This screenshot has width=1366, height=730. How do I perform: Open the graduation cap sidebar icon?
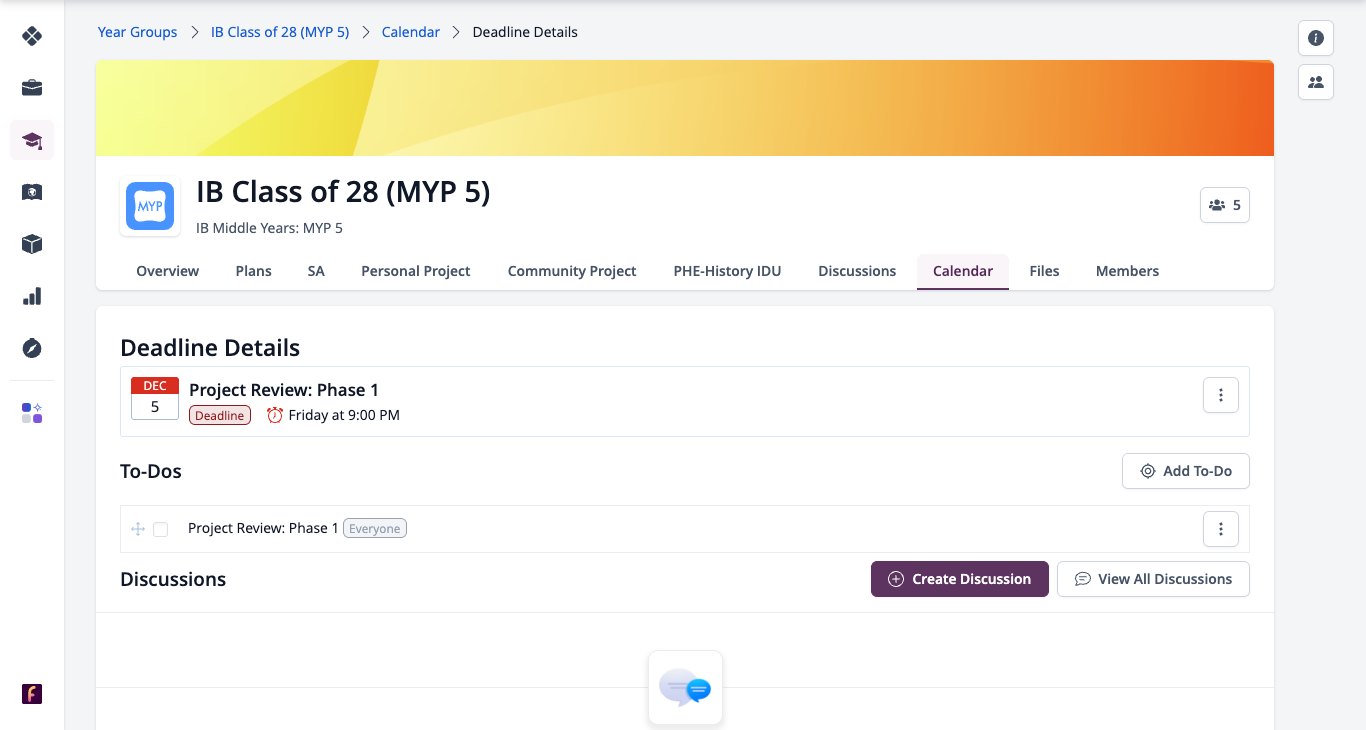click(32, 140)
